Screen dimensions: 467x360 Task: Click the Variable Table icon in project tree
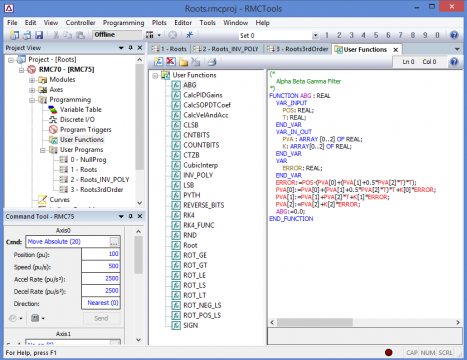(x=53, y=109)
